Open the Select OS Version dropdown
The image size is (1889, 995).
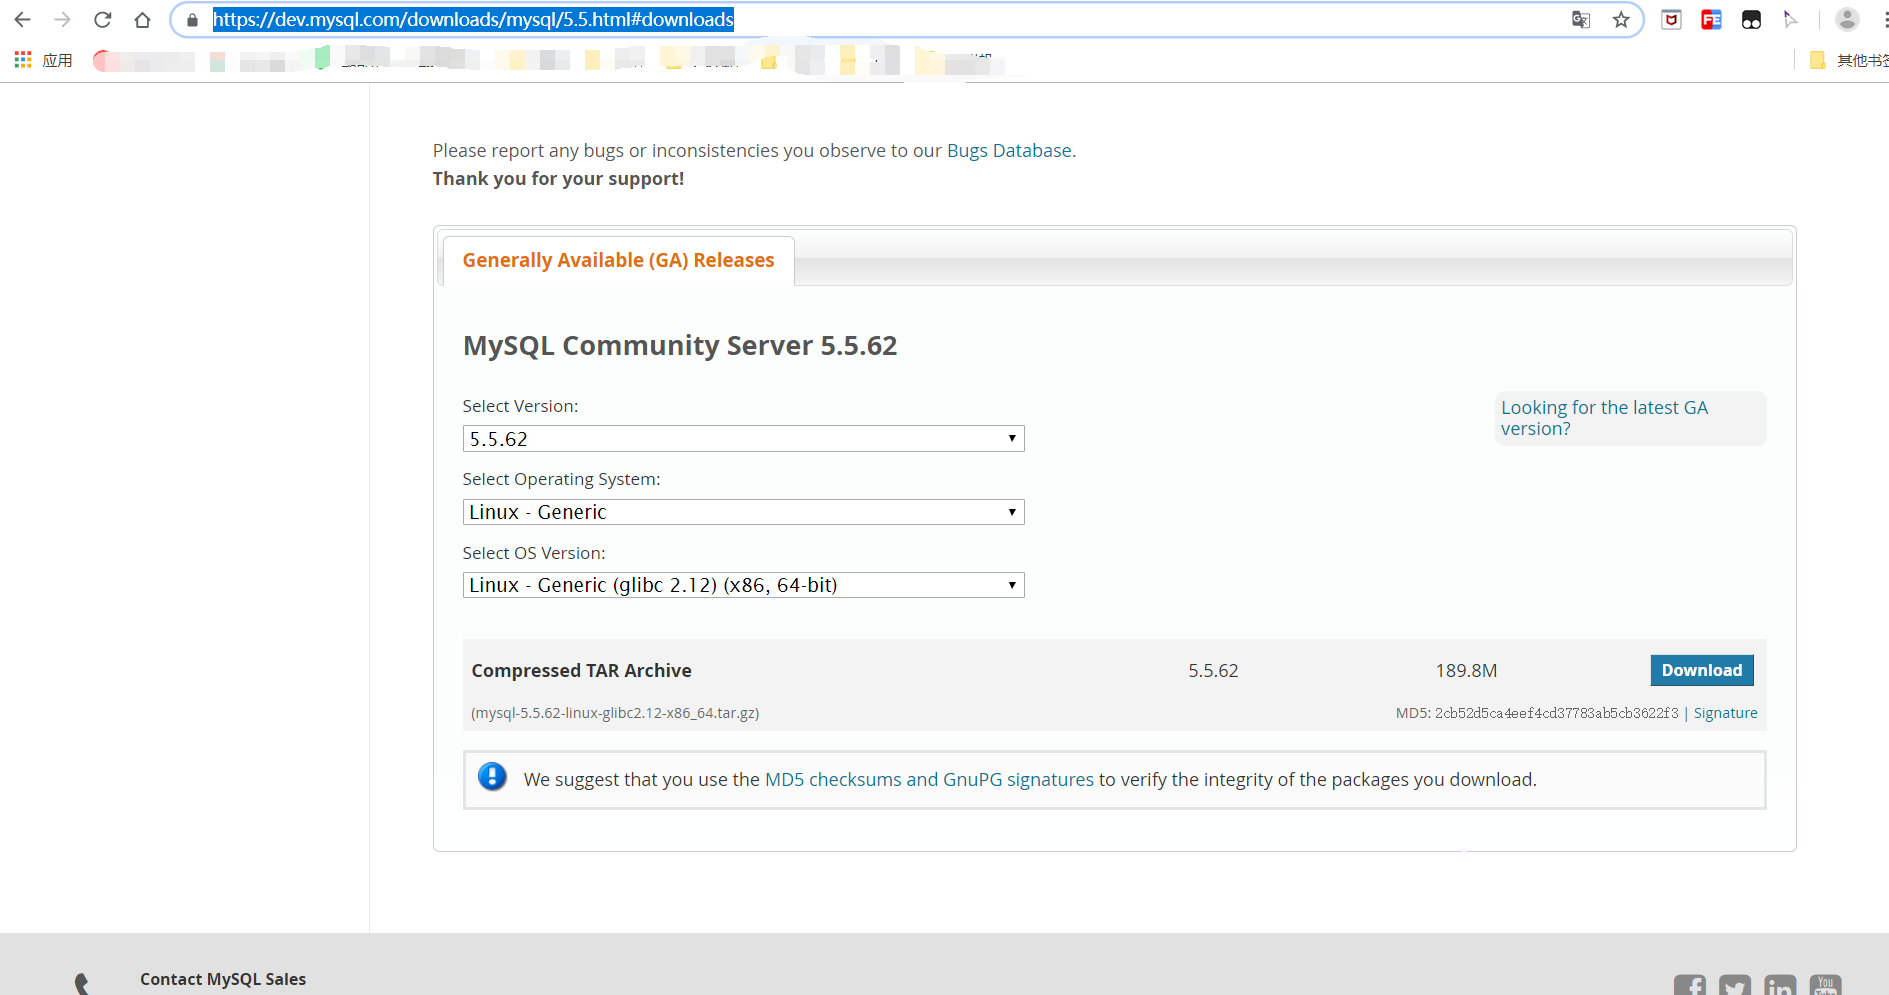(743, 585)
